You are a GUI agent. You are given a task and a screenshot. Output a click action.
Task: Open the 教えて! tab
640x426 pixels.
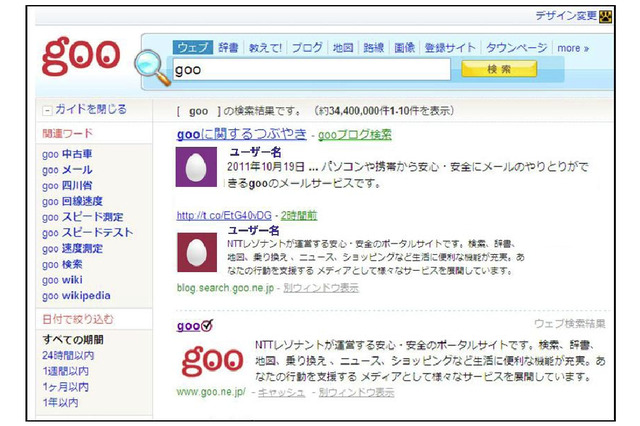[265, 48]
